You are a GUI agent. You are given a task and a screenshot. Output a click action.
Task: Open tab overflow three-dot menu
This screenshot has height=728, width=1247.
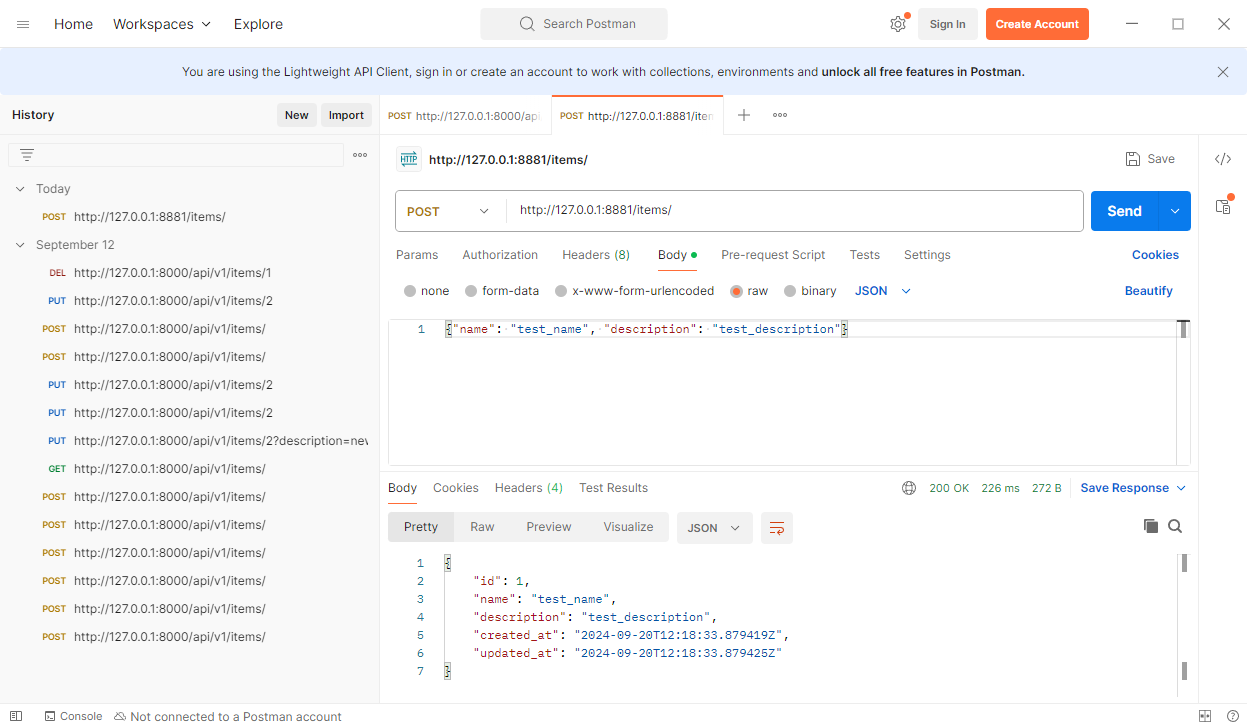[x=780, y=115]
